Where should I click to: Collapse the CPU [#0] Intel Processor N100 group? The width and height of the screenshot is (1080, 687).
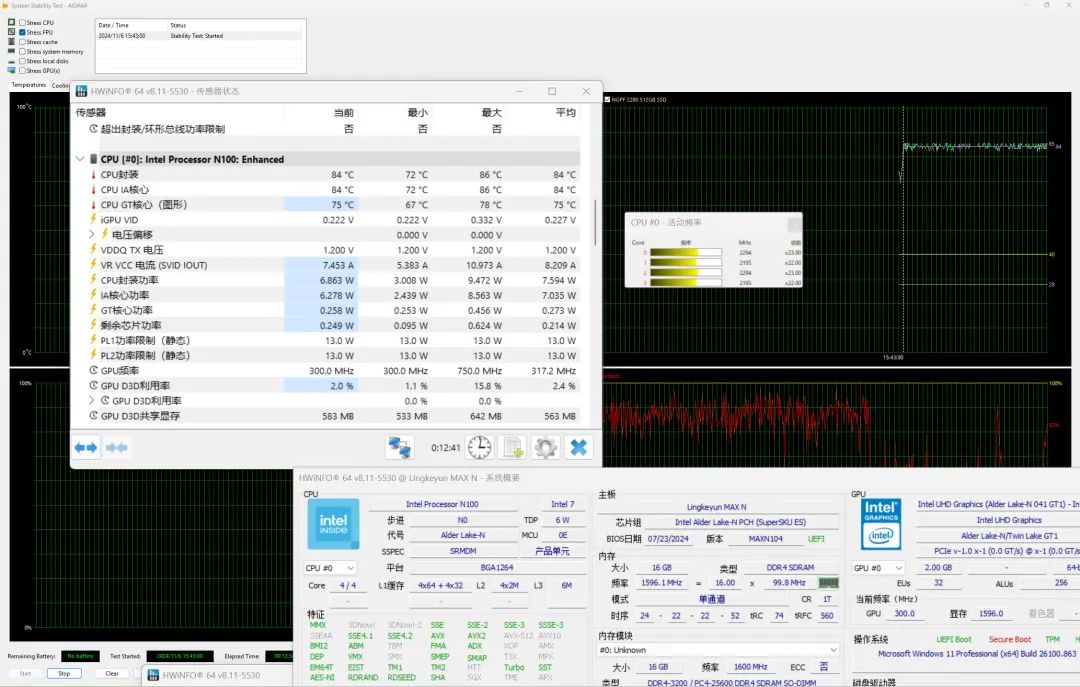click(x=80, y=159)
